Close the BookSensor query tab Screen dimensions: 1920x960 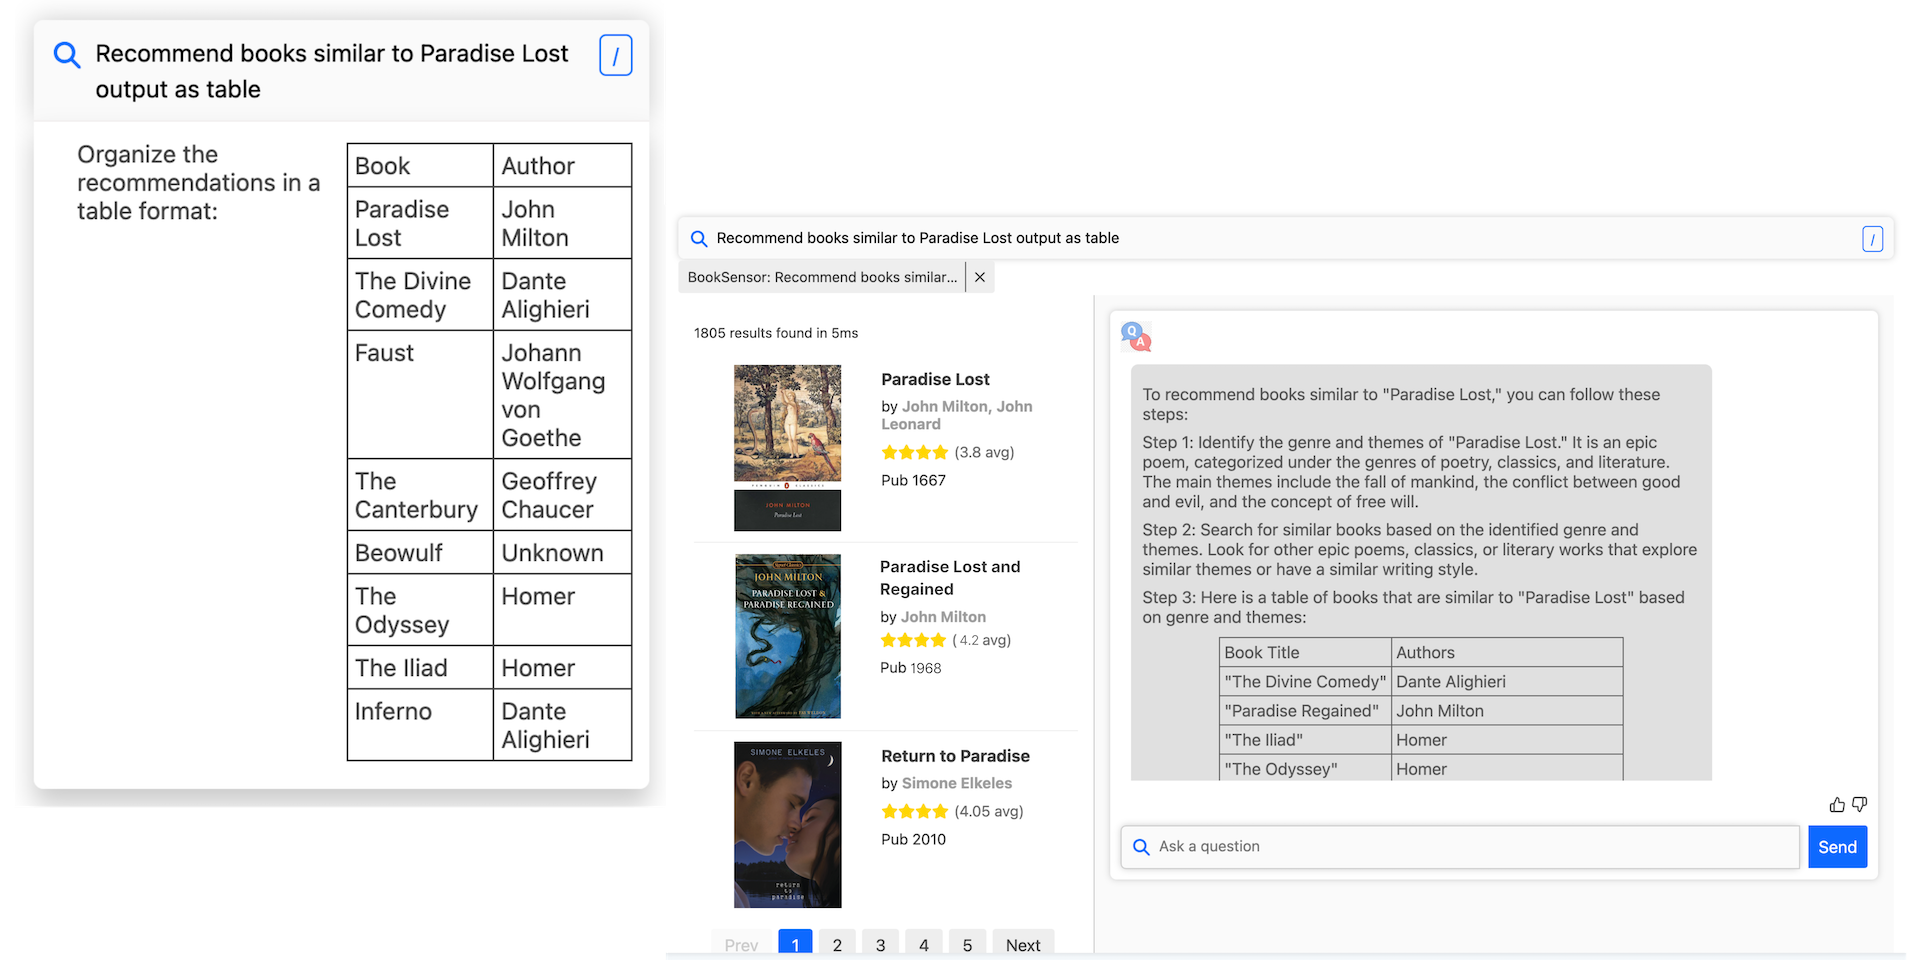[980, 277]
